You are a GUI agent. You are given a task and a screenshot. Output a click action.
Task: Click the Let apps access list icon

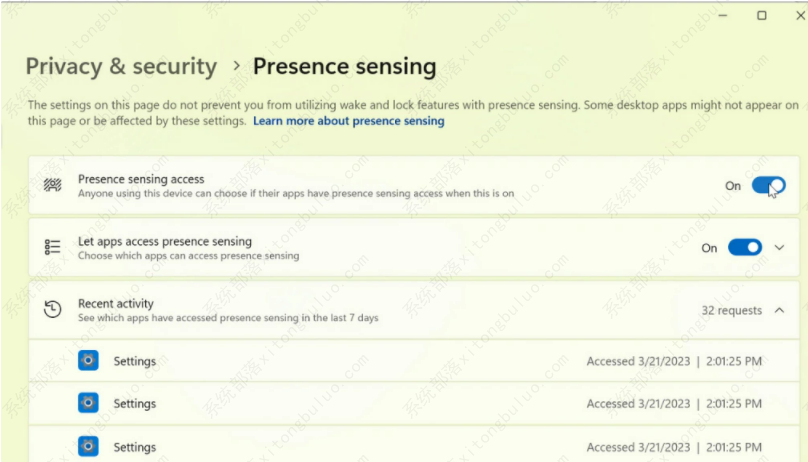pyautogui.click(x=52, y=247)
